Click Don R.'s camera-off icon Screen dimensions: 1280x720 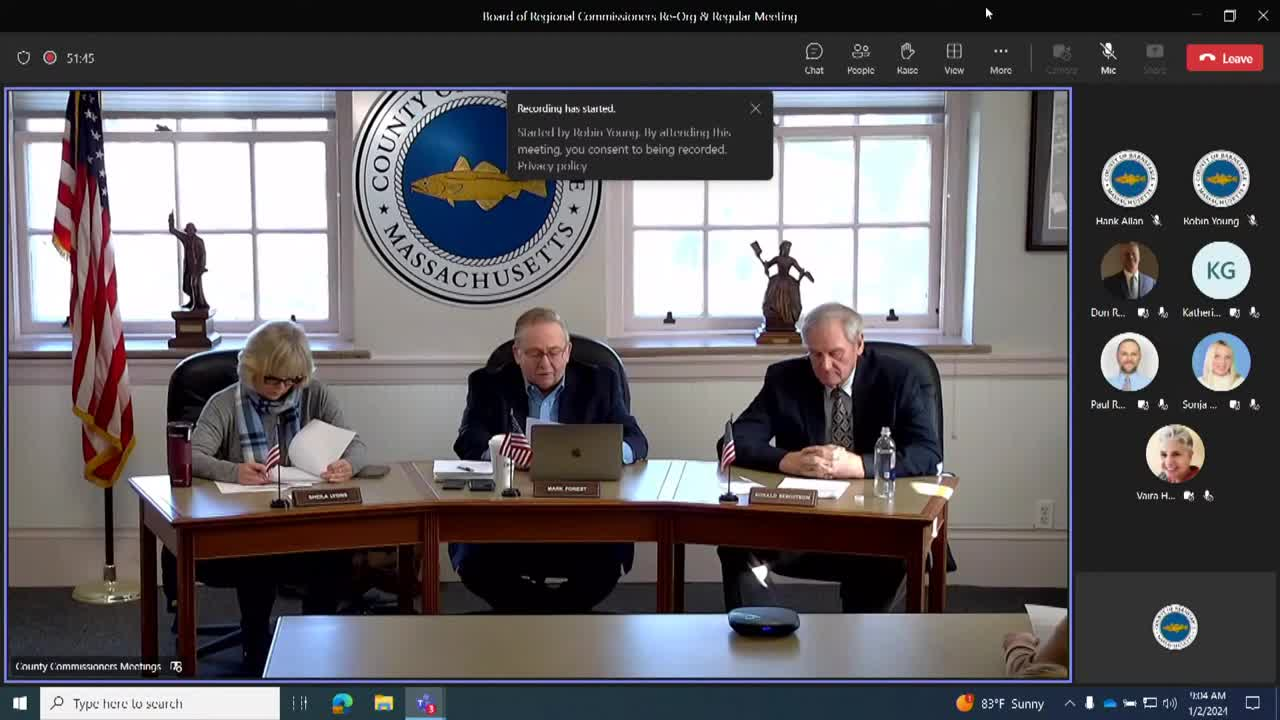click(1143, 313)
